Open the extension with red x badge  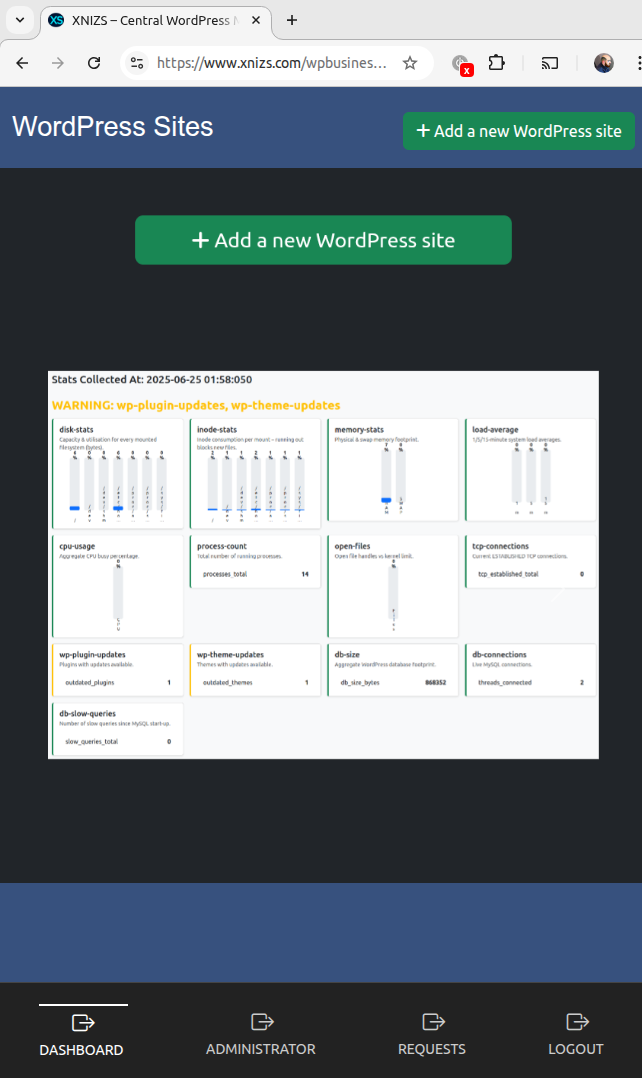point(461,64)
